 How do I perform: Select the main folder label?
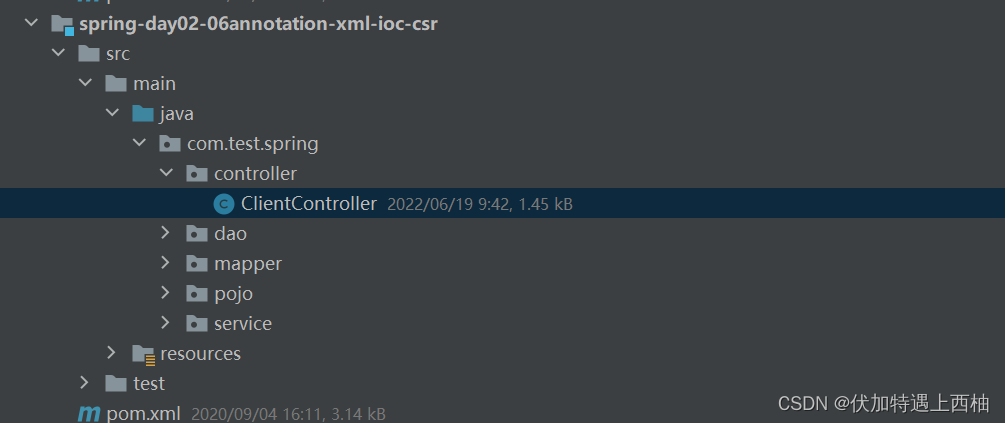coord(154,84)
